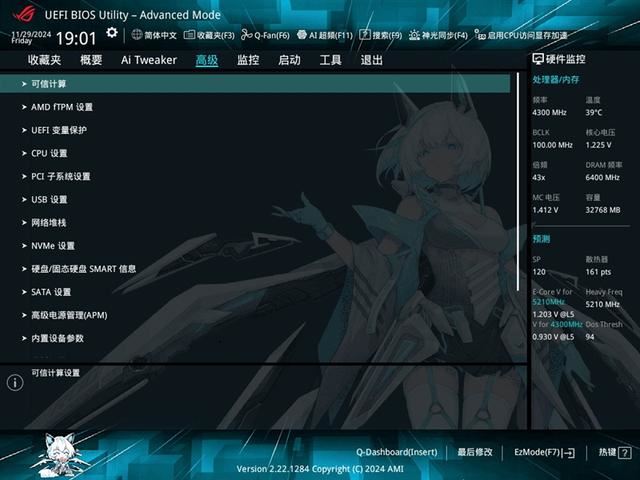Click Q-Dashboard(Insert) button
The width and height of the screenshot is (640, 480).
click(x=396, y=452)
